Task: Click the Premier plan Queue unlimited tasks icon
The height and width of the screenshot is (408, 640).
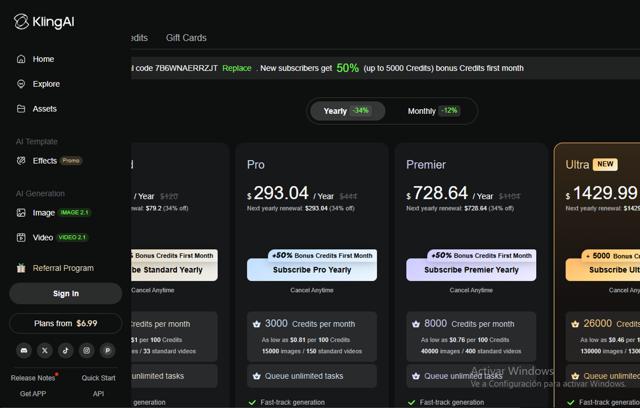Action: (x=416, y=376)
